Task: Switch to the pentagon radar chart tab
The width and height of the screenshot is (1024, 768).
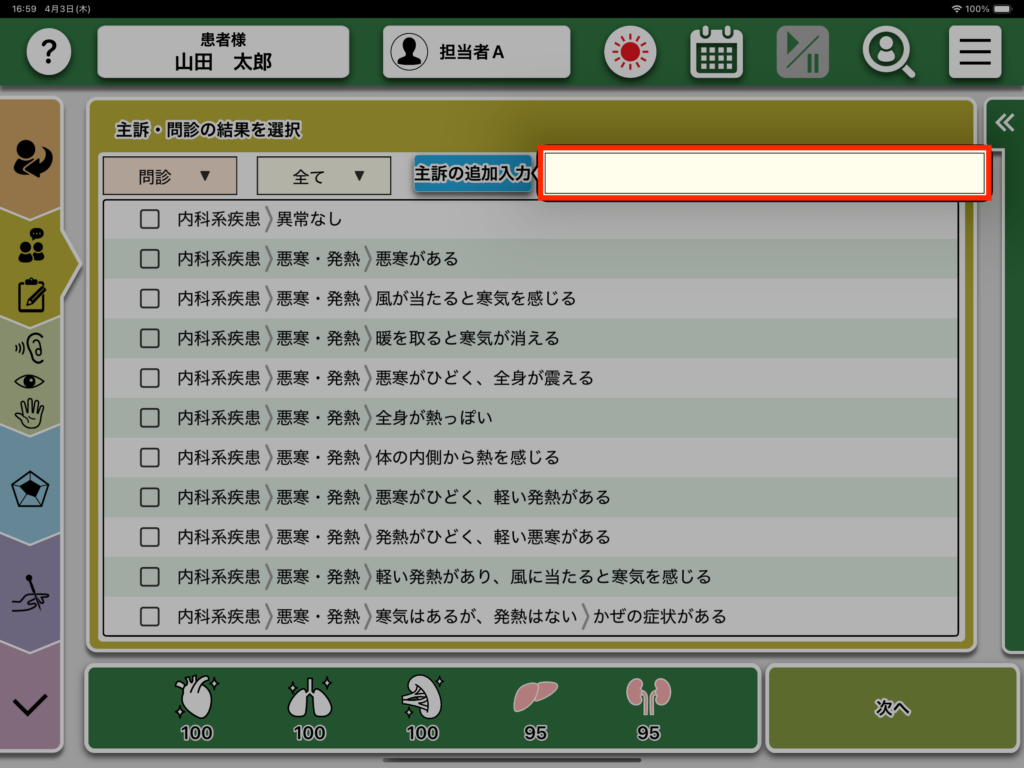Action: [x=31, y=491]
